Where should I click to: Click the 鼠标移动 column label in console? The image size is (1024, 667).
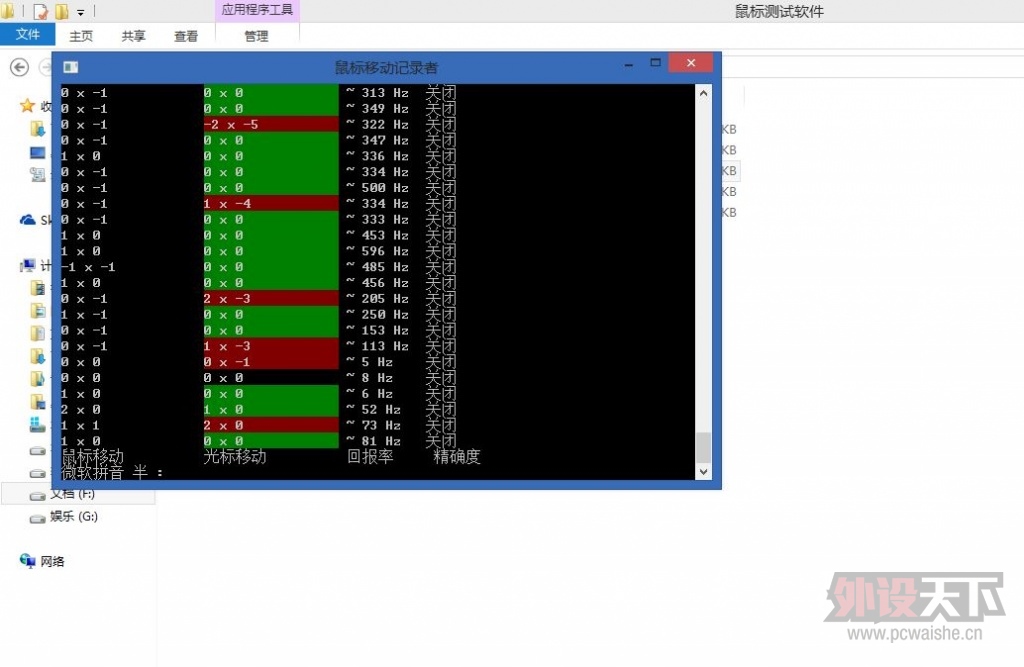click(x=92, y=456)
